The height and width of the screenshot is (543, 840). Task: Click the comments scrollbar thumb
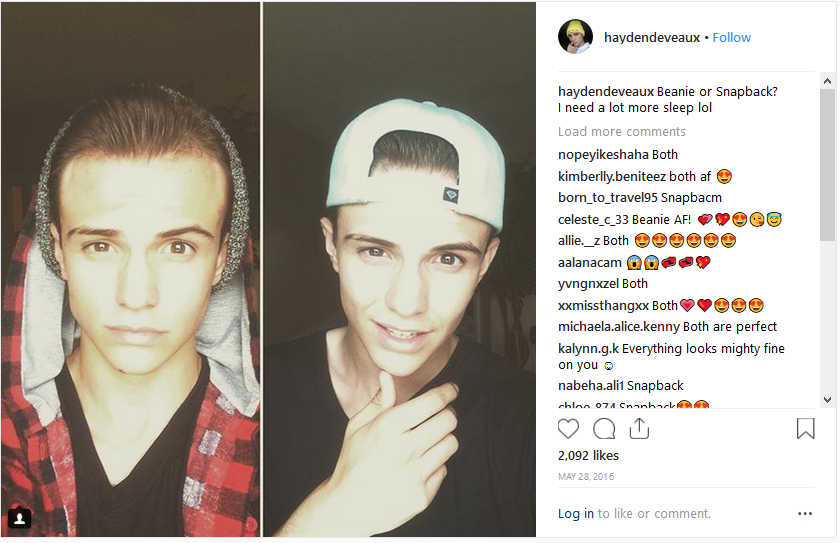(x=827, y=160)
